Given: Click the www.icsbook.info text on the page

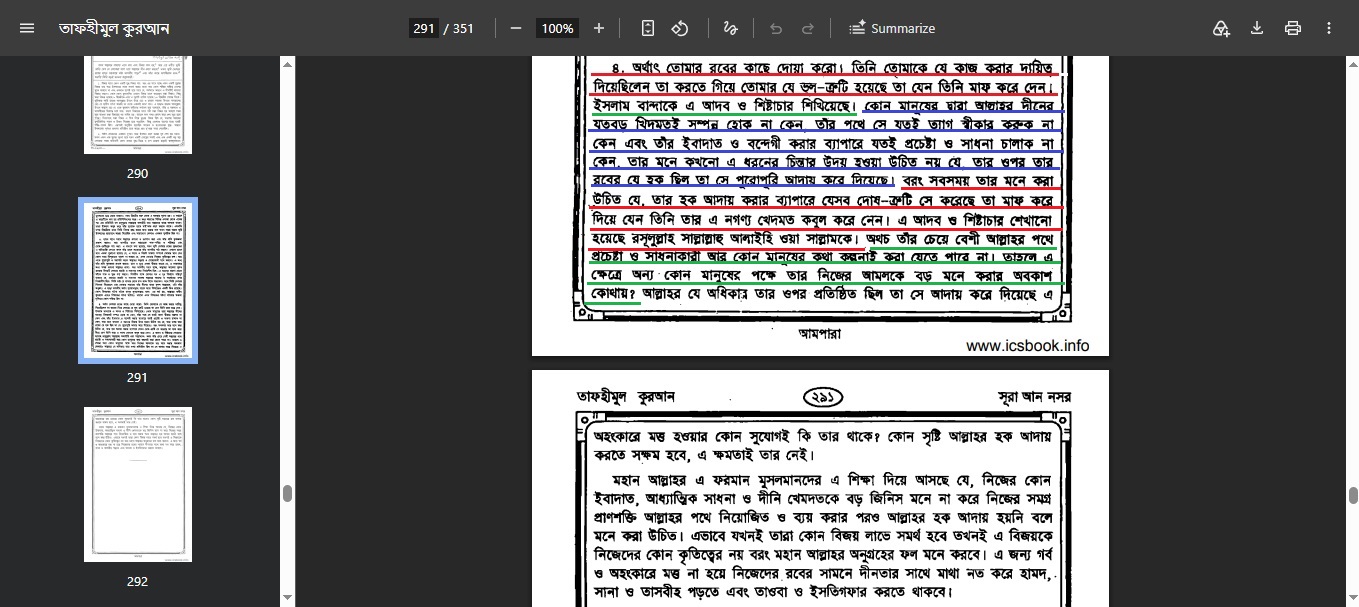Looking at the screenshot, I should [x=1027, y=346].
